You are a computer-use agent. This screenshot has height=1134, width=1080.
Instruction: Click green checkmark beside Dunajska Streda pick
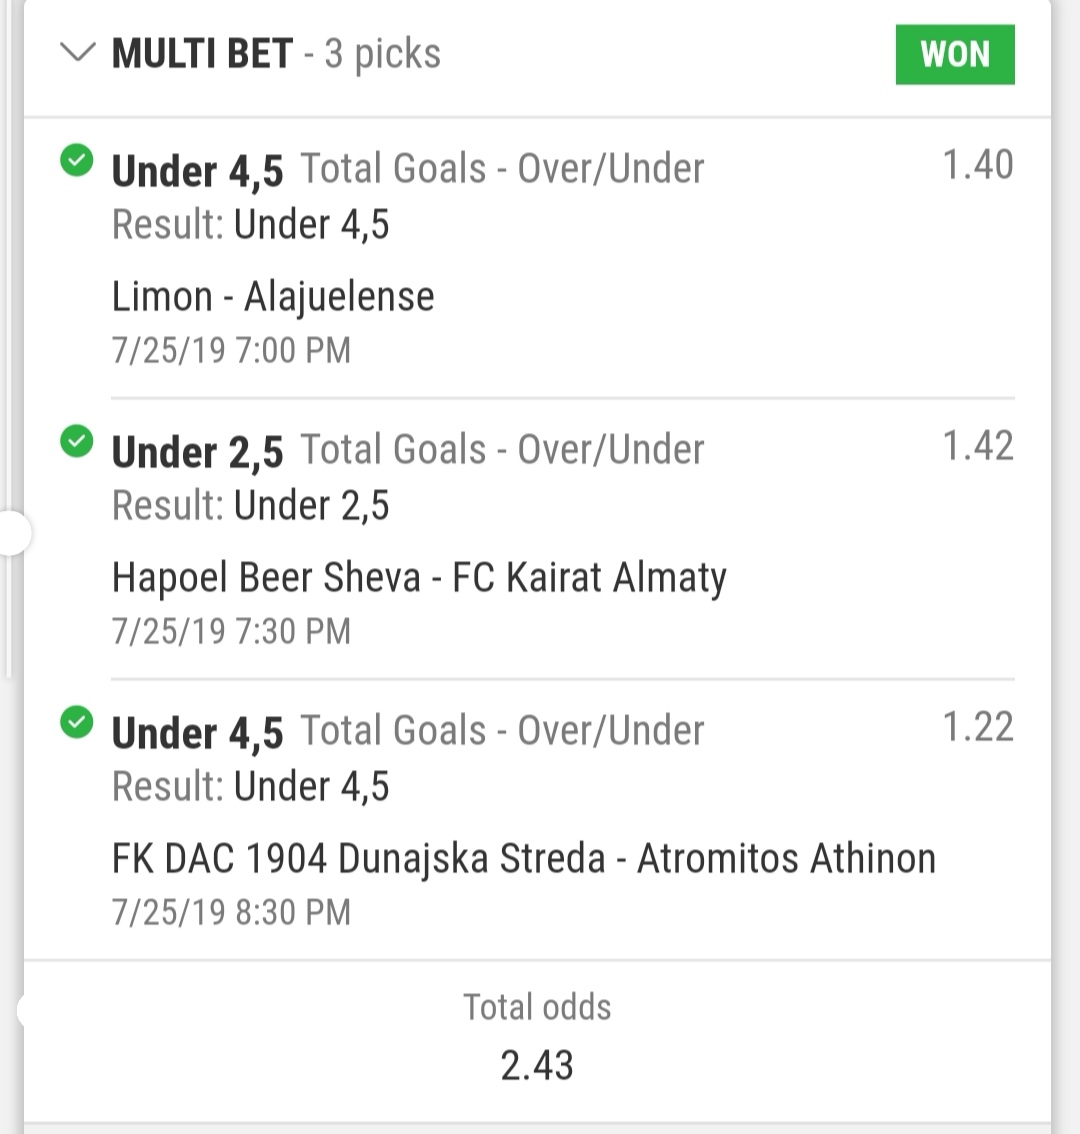point(77,722)
